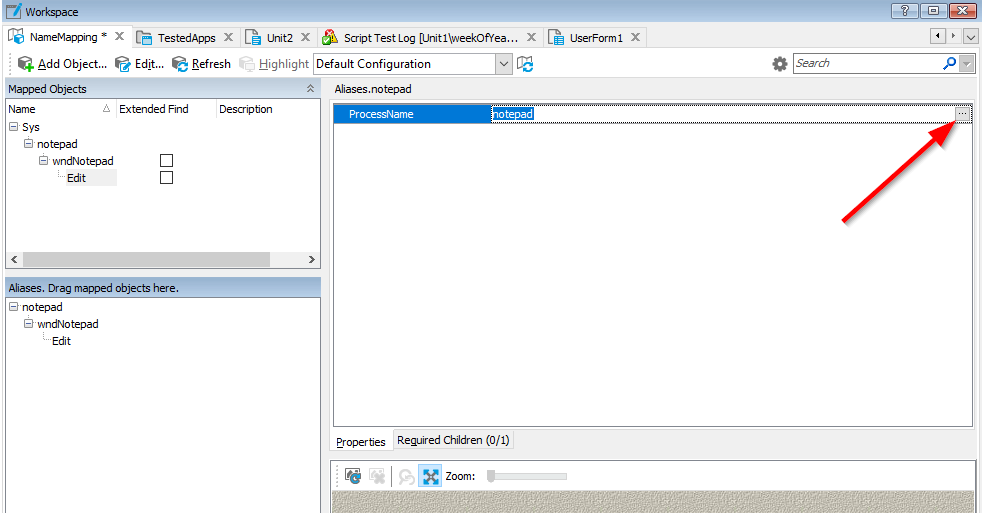Screen dimensions: 982x513
Task: Click the notepad value field
Action: click(723, 114)
